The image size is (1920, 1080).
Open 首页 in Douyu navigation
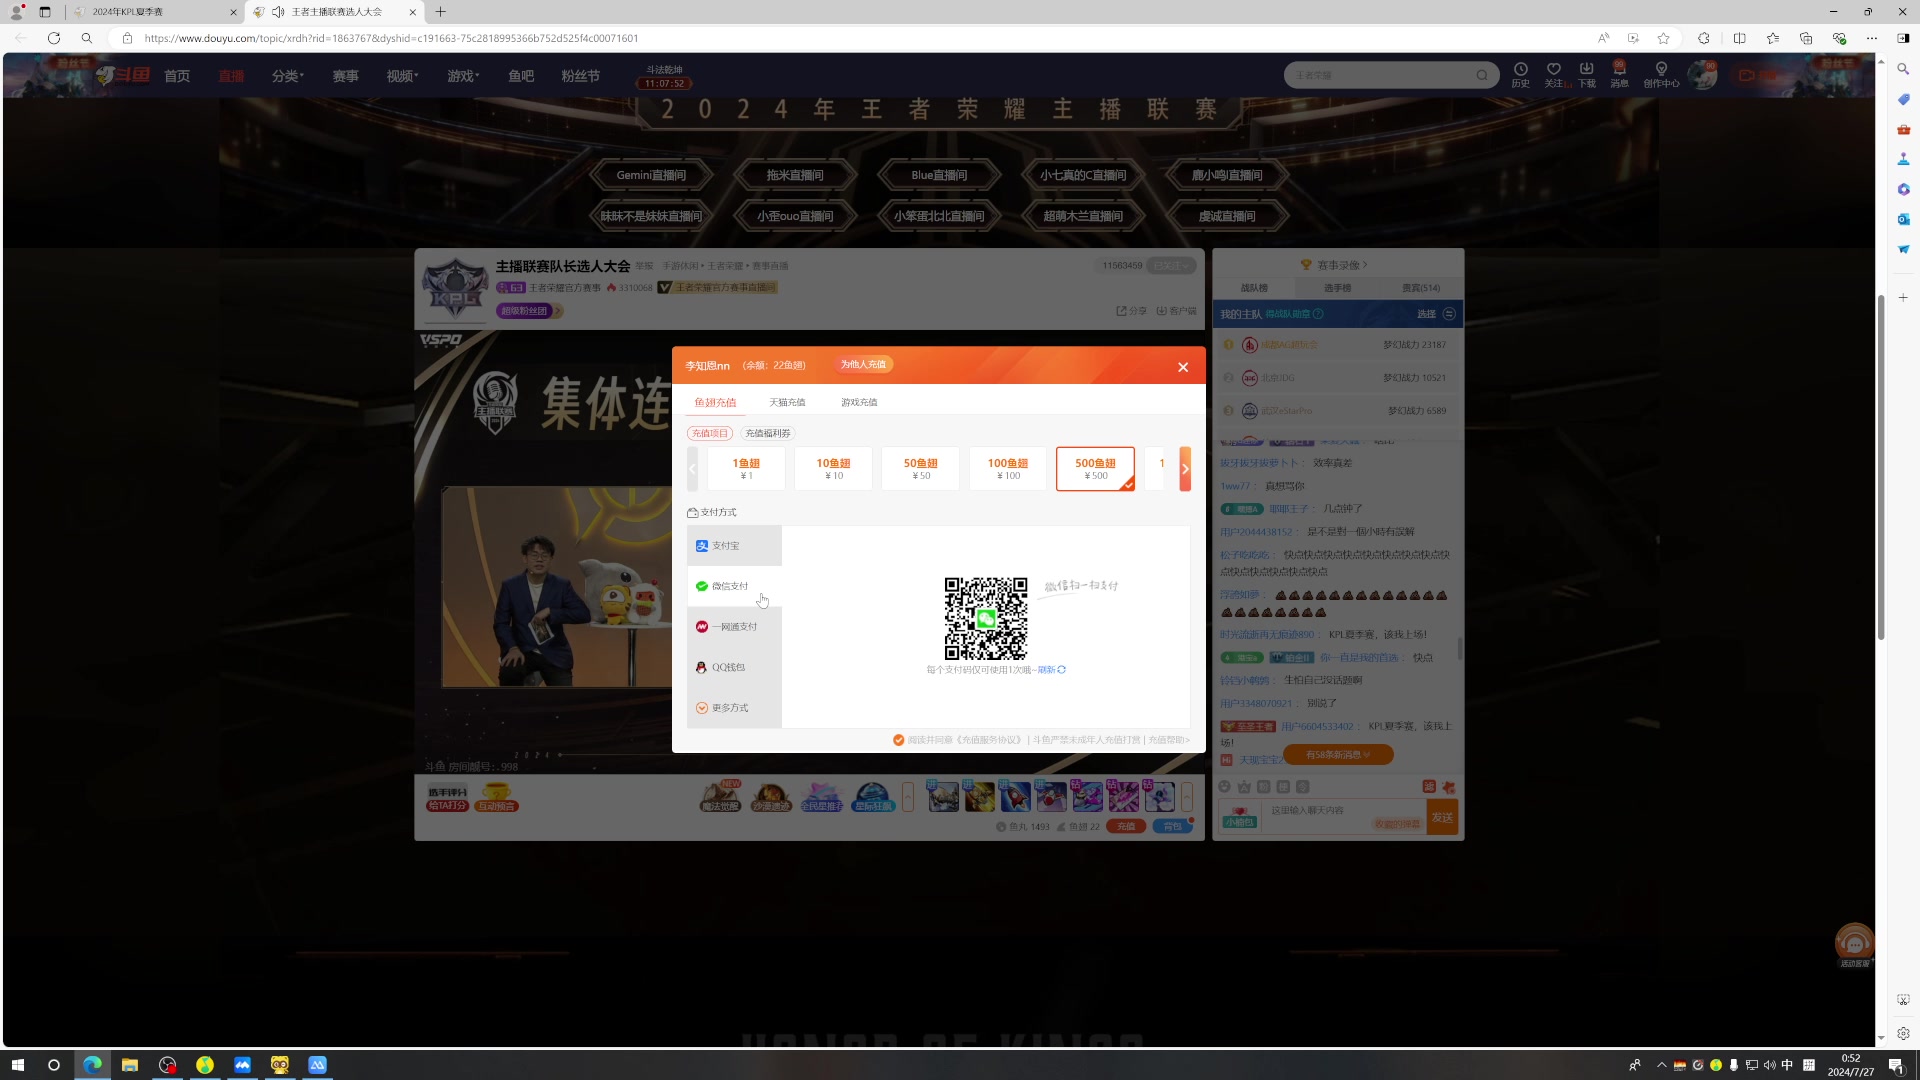click(177, 76)
